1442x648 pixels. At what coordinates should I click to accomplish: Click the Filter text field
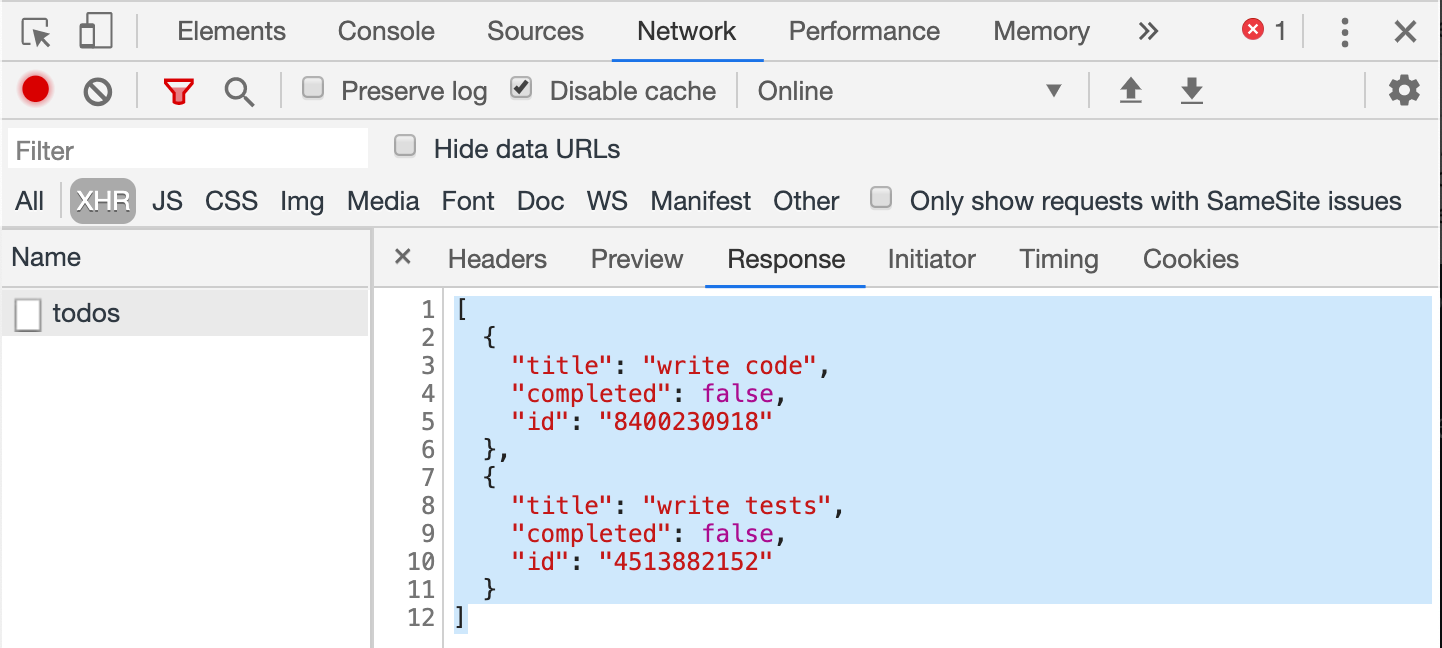coord(188,150)
